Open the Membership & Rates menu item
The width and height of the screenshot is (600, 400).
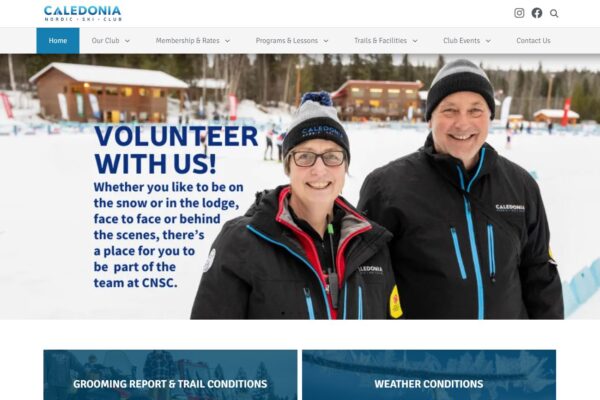click(188, 41)
